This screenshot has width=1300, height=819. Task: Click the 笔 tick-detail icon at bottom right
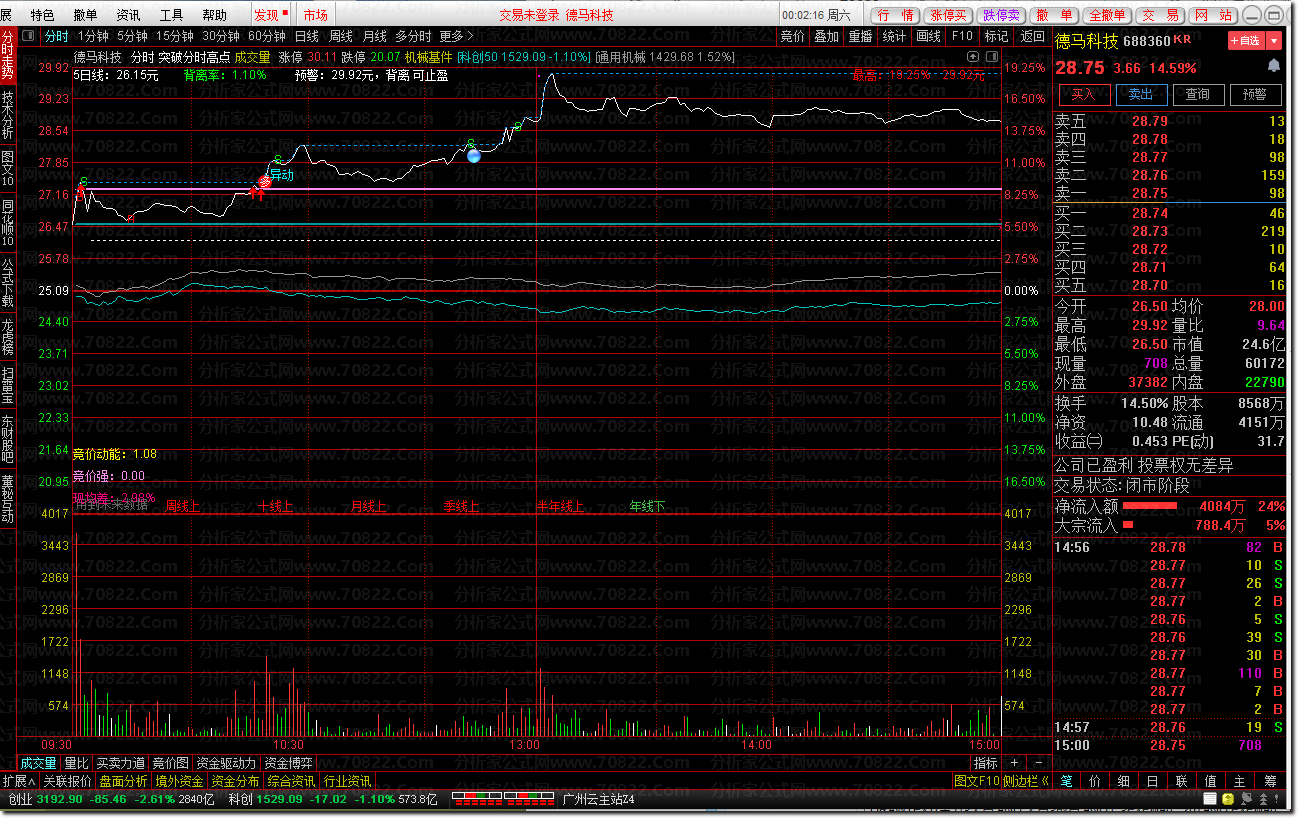coord(1066,781)
